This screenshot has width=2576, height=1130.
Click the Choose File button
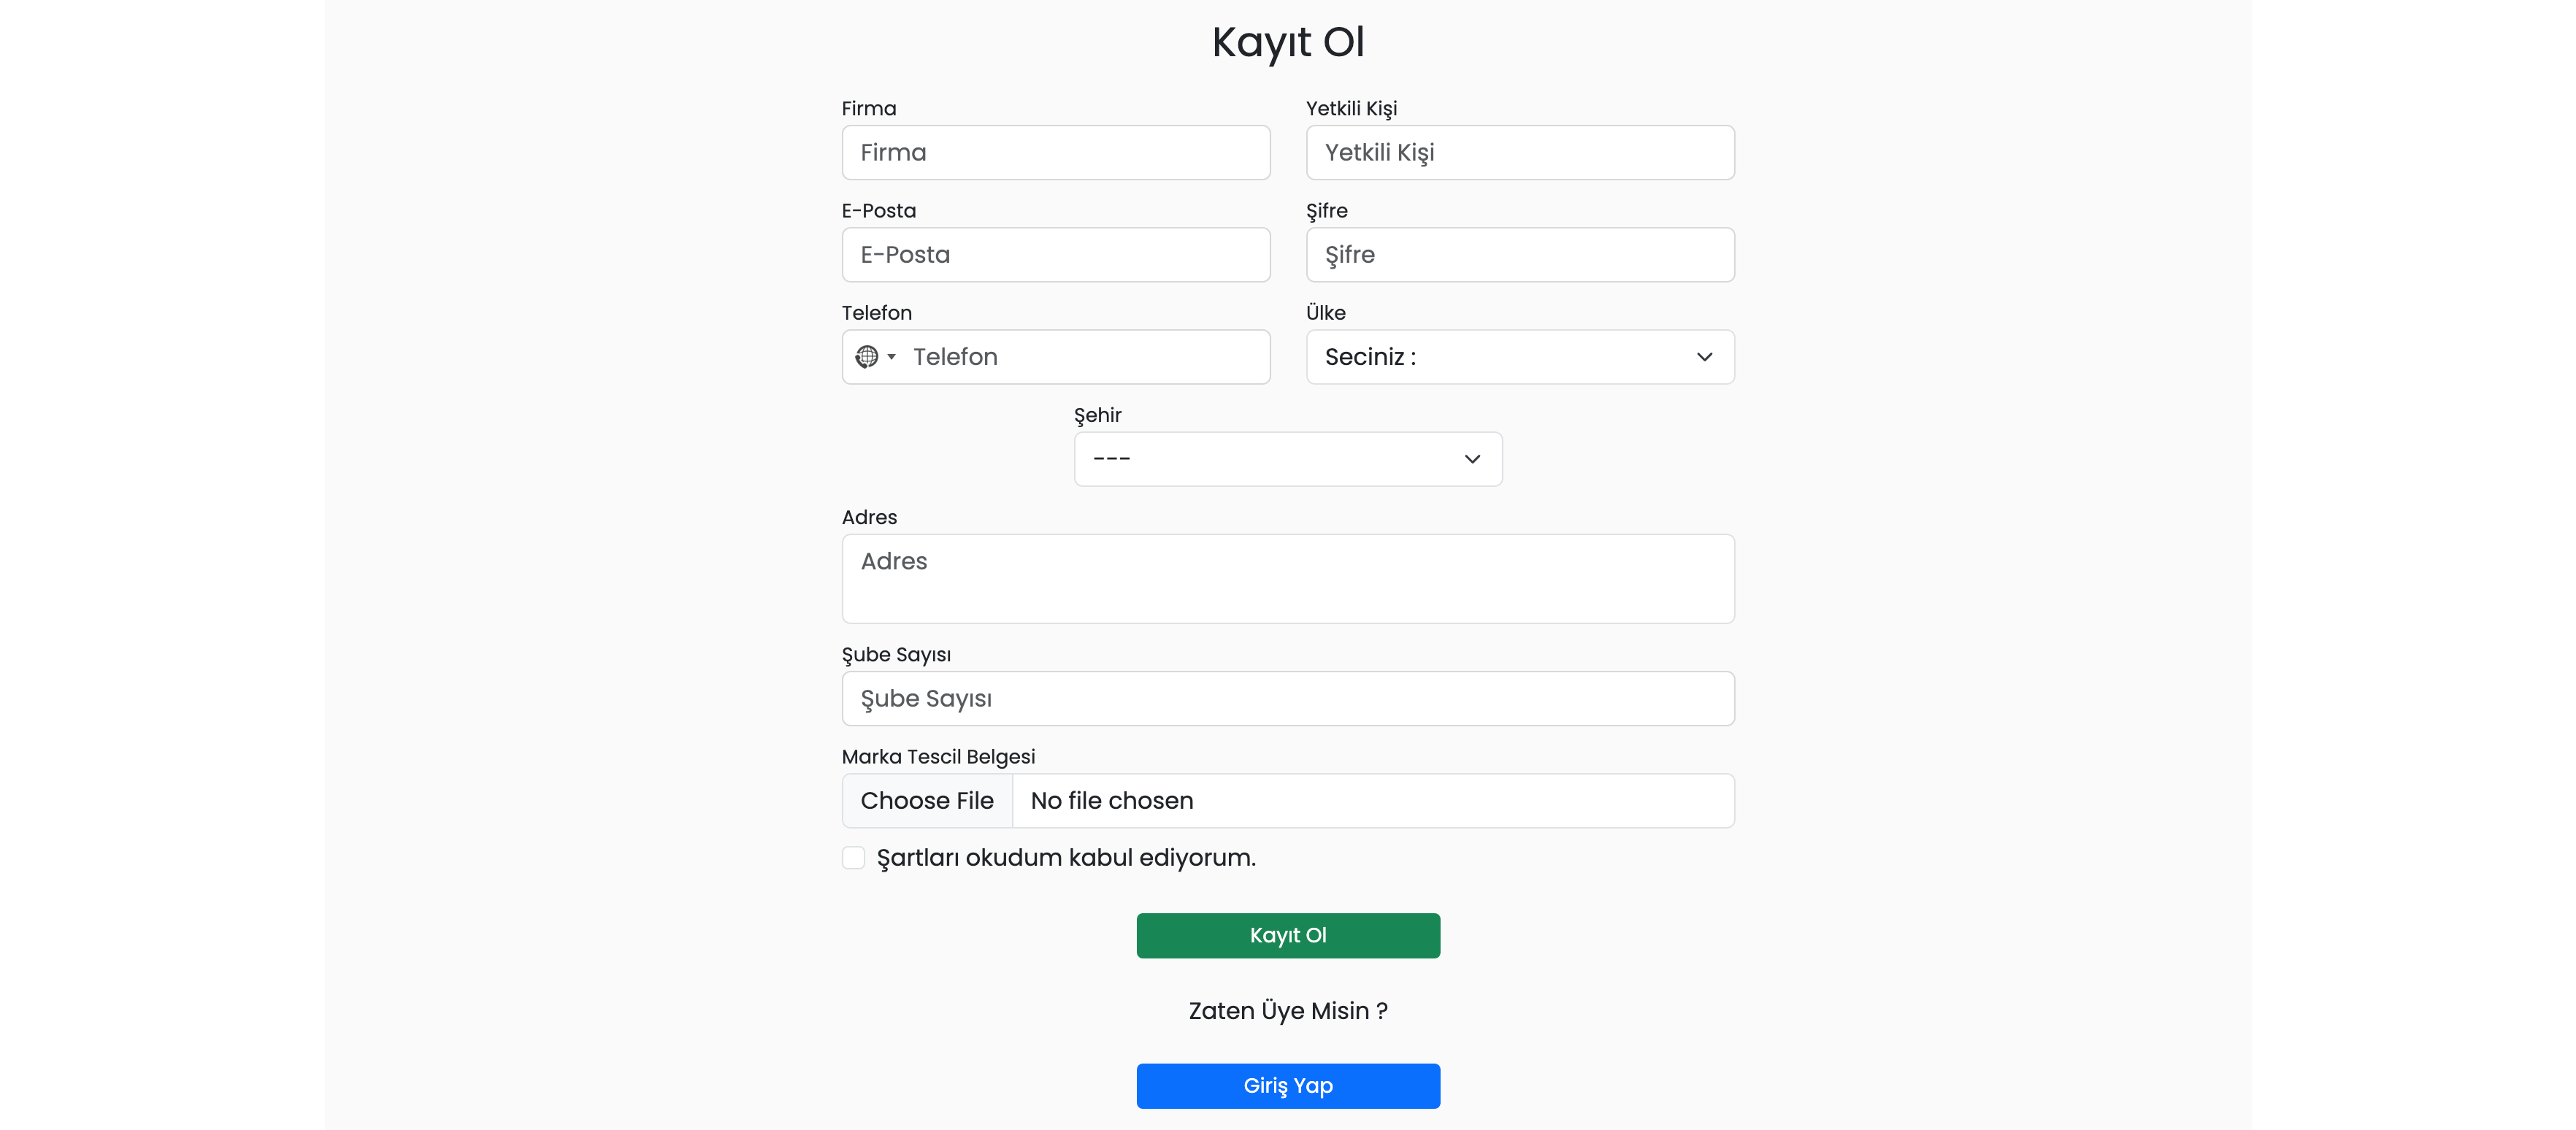point(927,801)
